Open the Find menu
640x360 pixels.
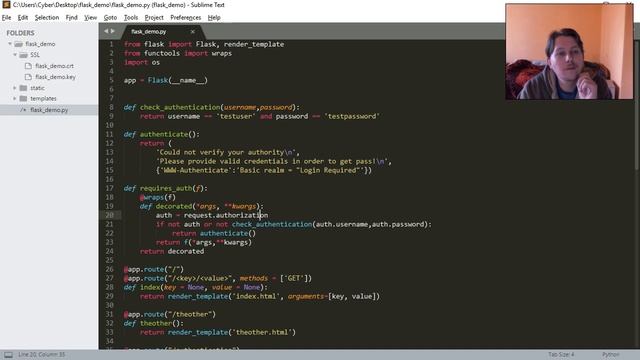click(x=71, y=18)
